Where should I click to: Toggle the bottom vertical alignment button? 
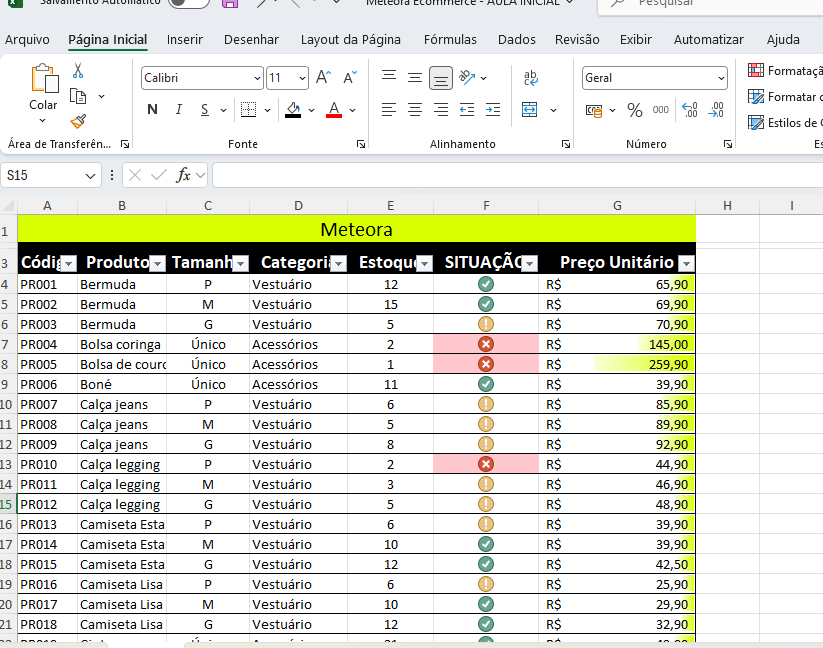pyautogui.click(x=441, y=78)
